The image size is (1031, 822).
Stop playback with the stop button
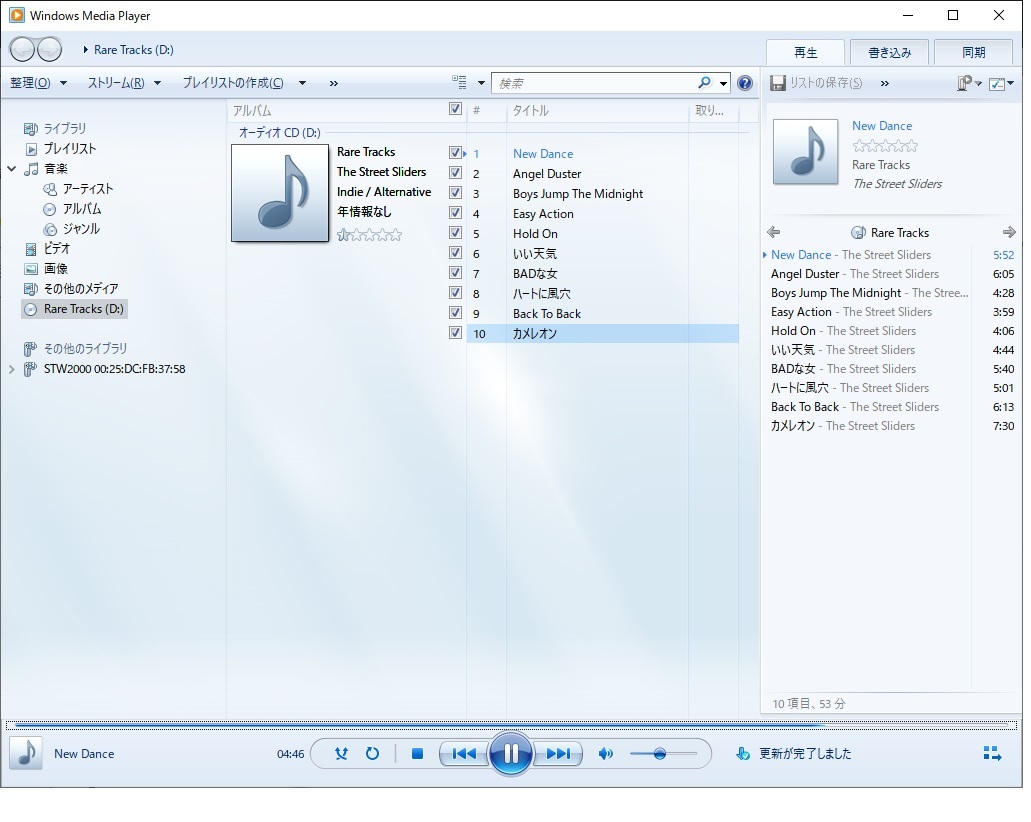(x=417, y=754)
